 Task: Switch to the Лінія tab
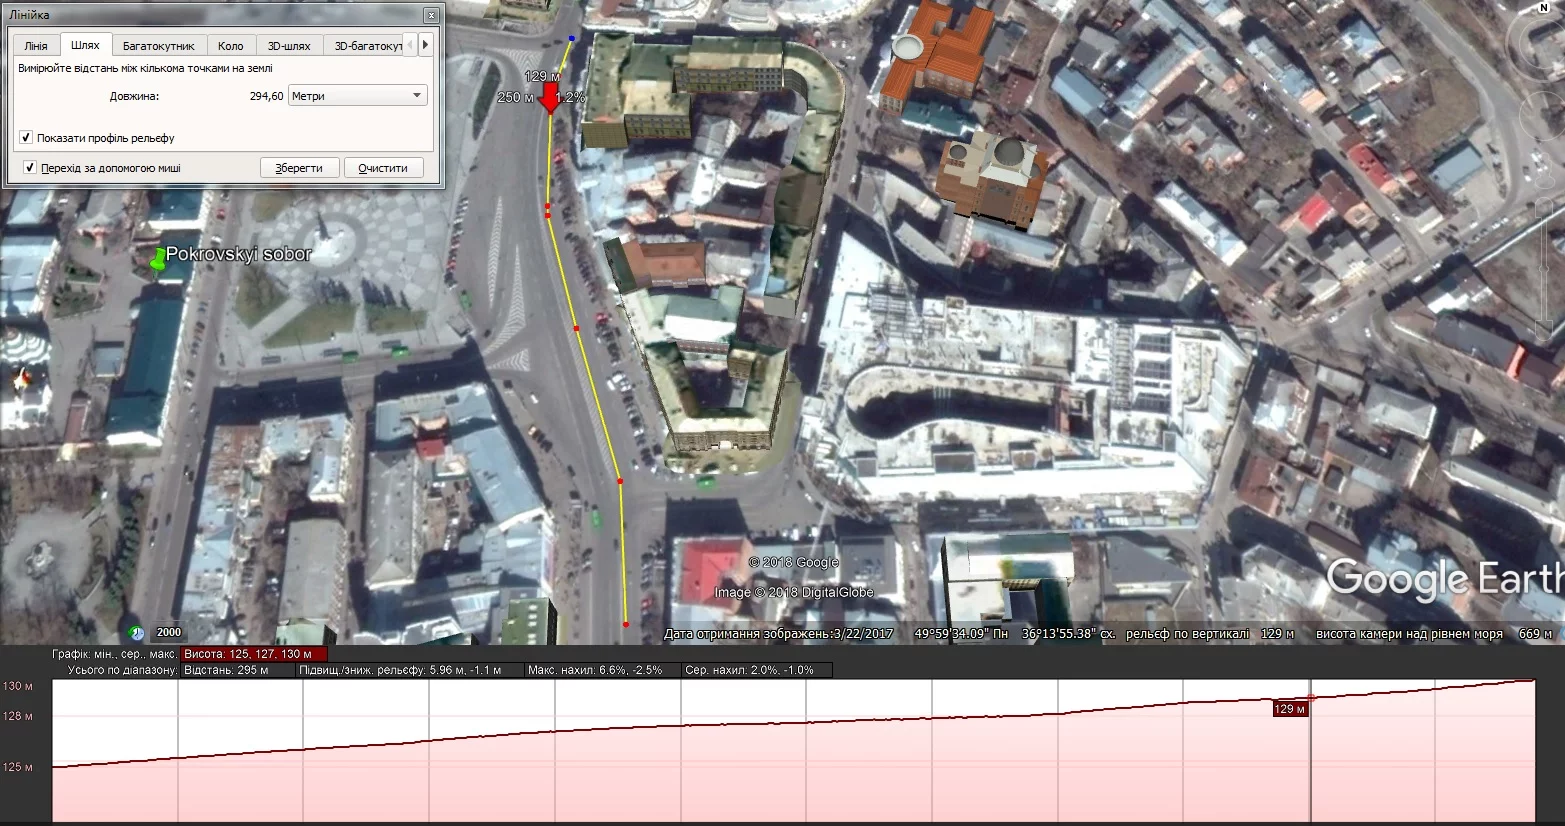(x=36, y=46)
